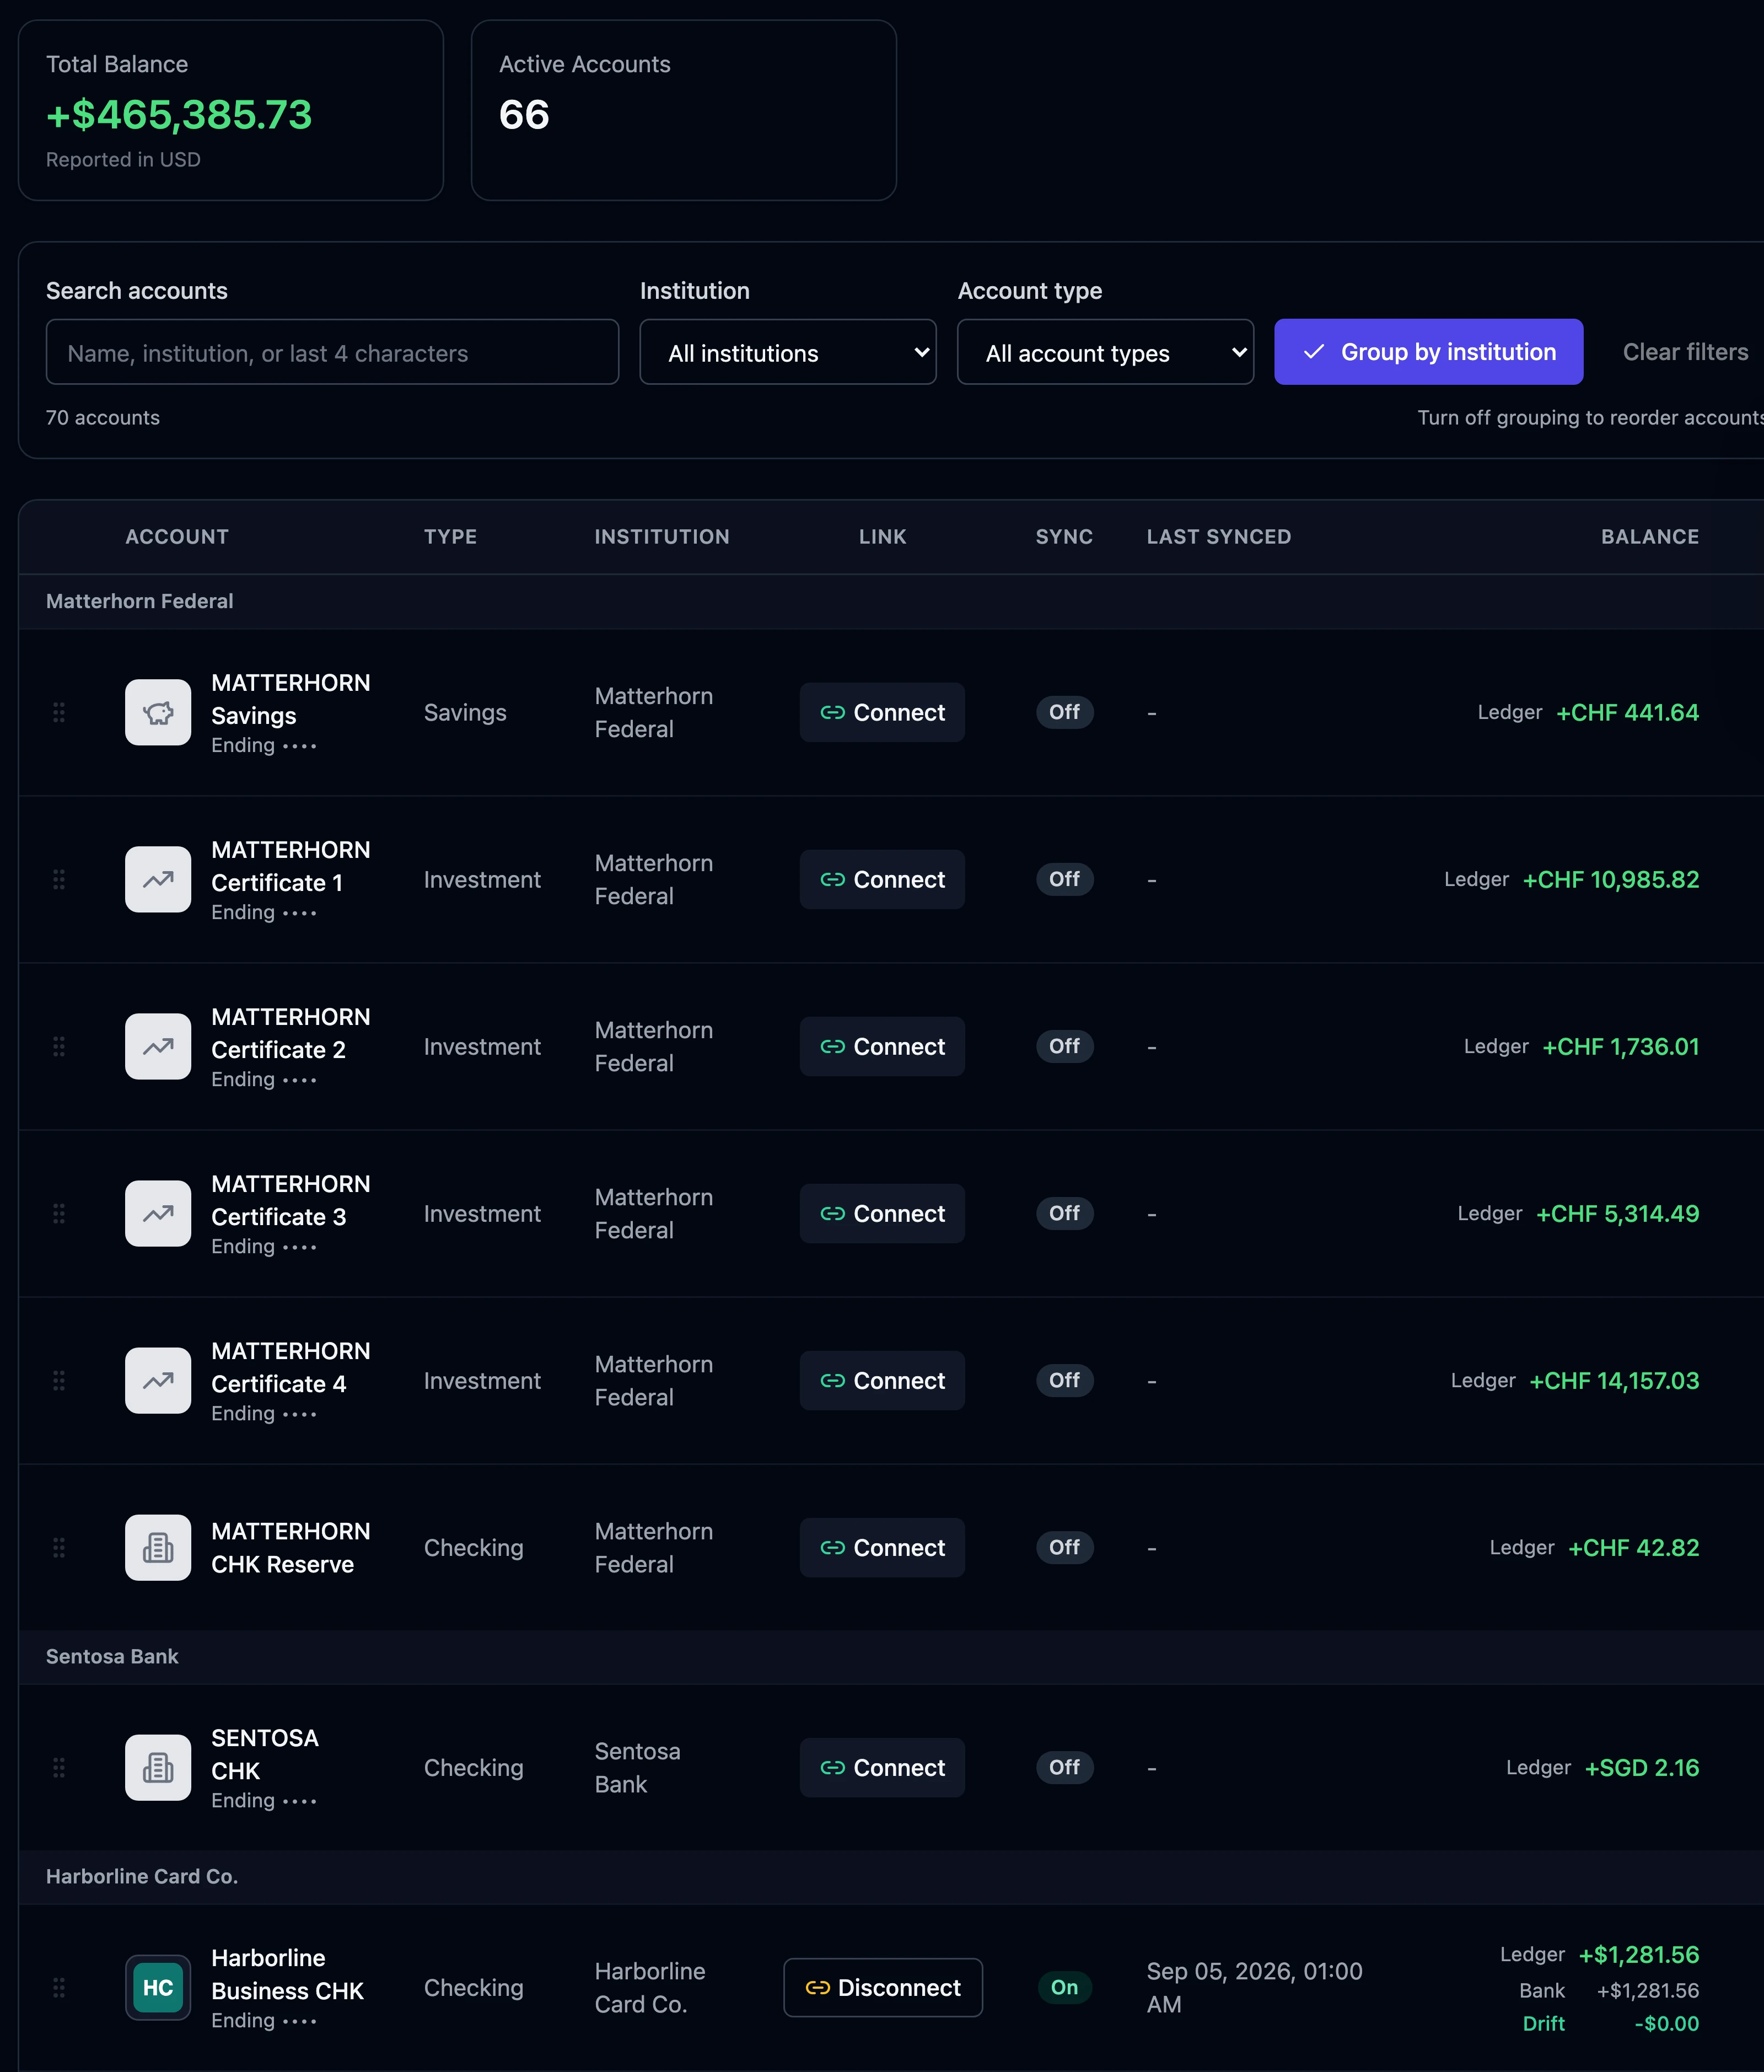
Task: Click the INSTITUTION column header
Action: 662,537
